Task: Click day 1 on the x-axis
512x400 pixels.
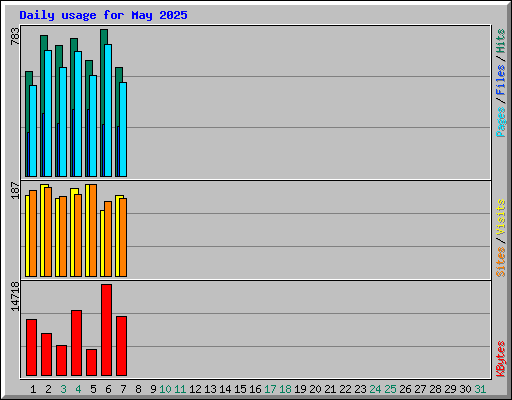Action: [33, 389]
